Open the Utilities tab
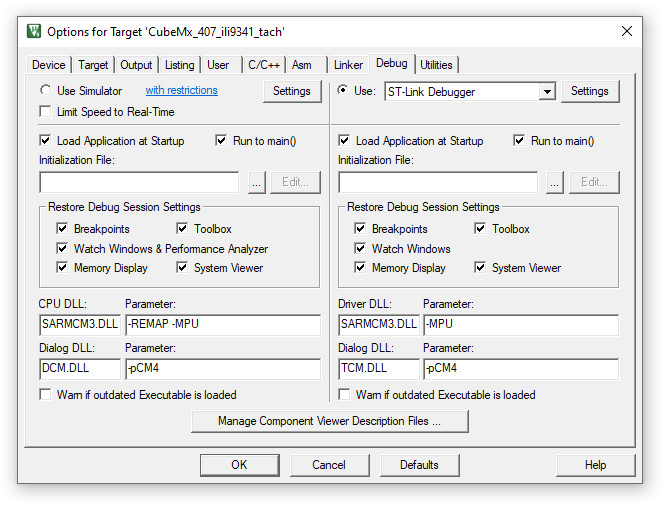Viewport: 664px width, 506px height. pos(436,65)
